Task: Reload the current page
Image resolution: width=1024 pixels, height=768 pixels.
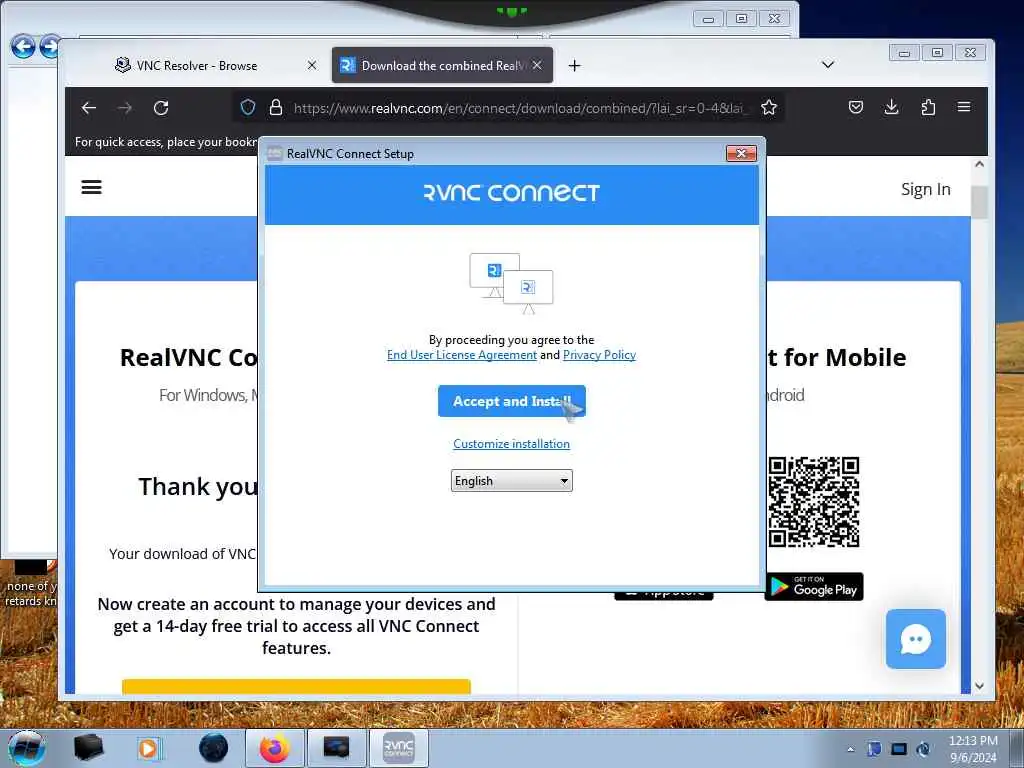Action: 161,108
